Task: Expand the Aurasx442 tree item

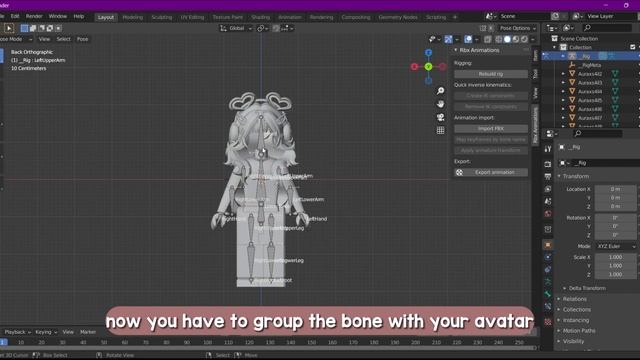Action: (x=563, y=74)
